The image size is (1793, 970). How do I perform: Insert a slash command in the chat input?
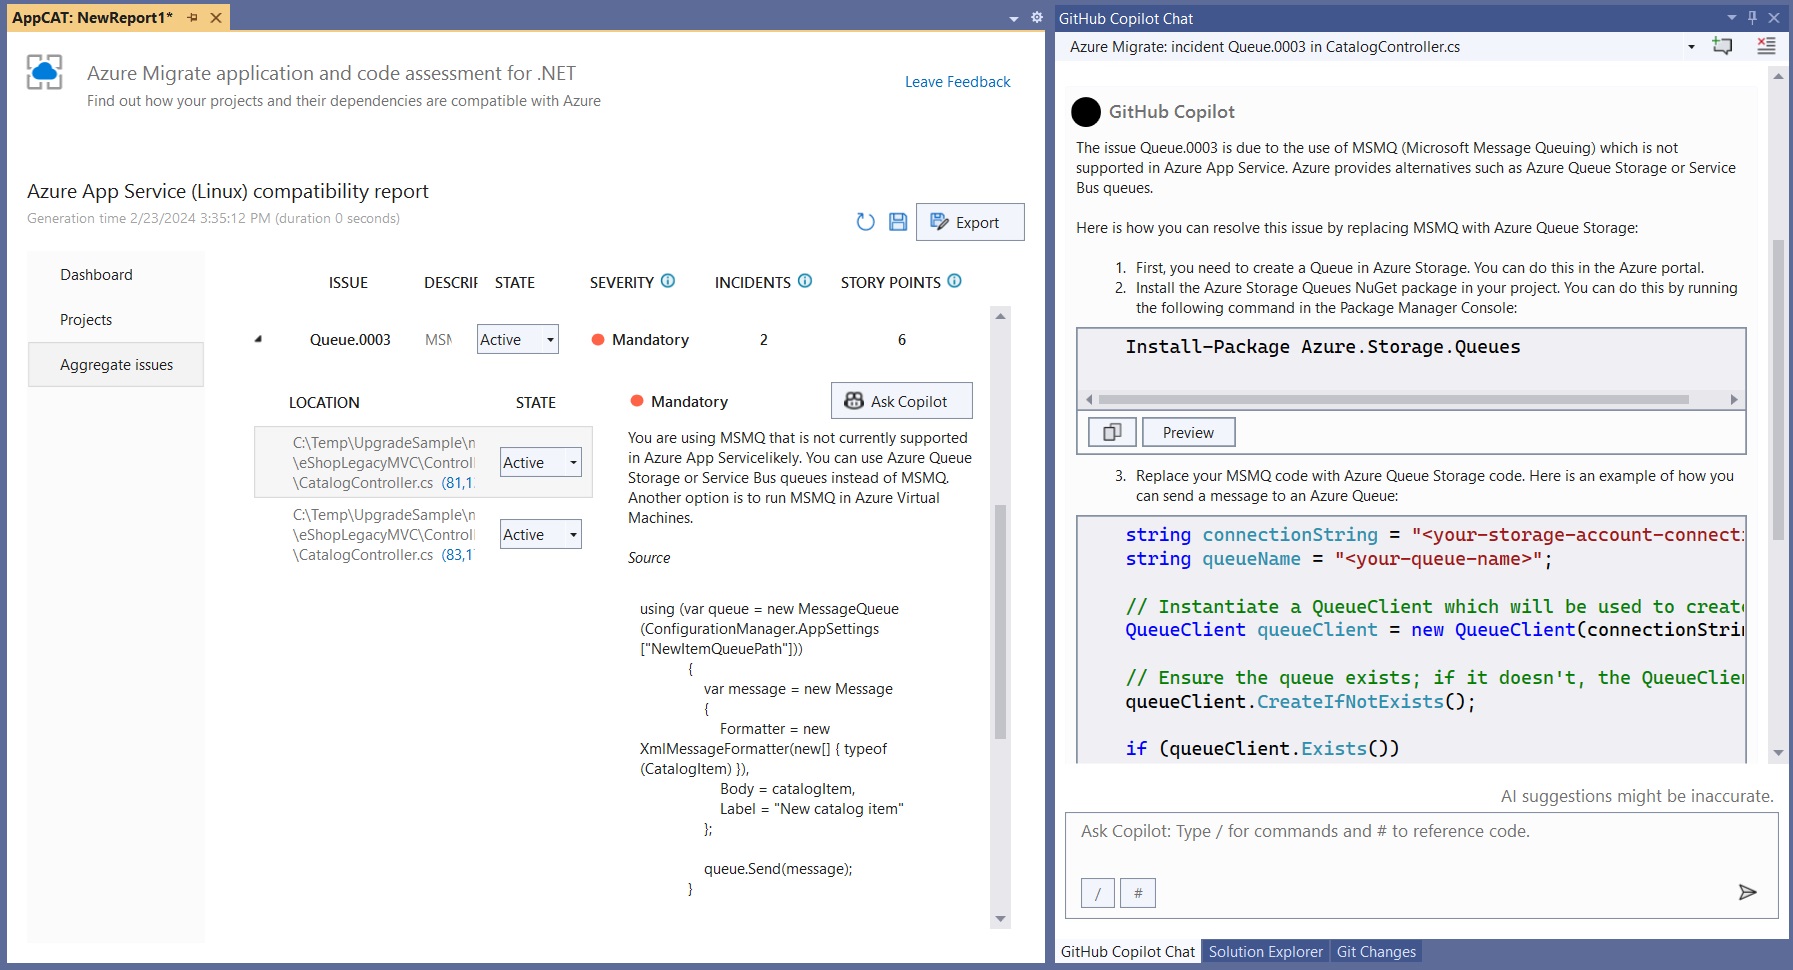pyautogui.click(x=1097, y=892)
